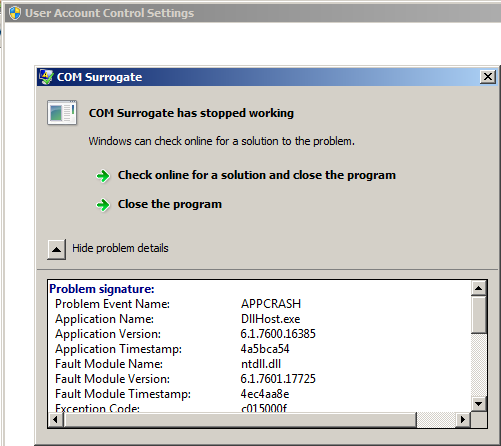Click the COM Surrogate title bar icon
501x446 pixels.
pyautogui.click(x=46, y=77)
